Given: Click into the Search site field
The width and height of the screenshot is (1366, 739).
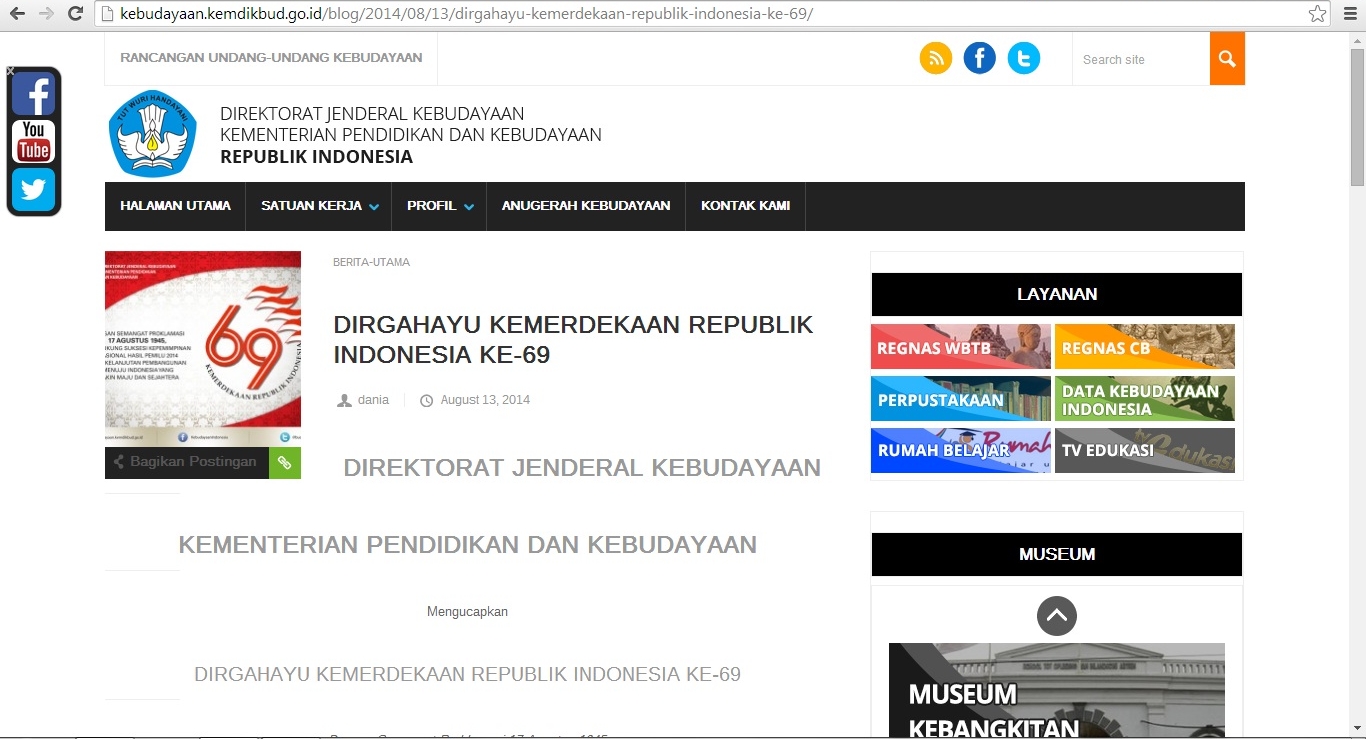Looking at the screenshot, I should pos(1138,60).
